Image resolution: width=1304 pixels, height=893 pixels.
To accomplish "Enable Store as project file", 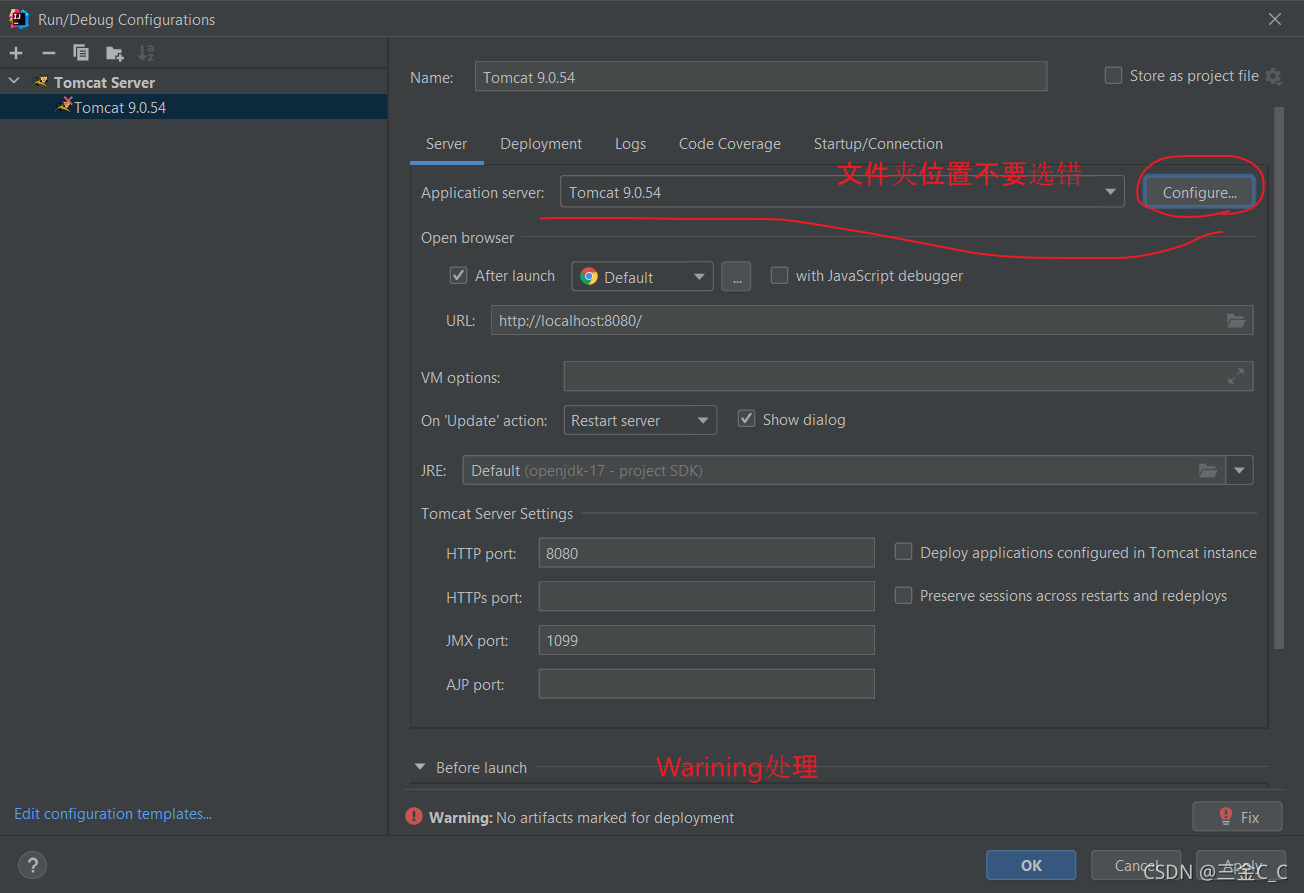I will click(1113, 76).
